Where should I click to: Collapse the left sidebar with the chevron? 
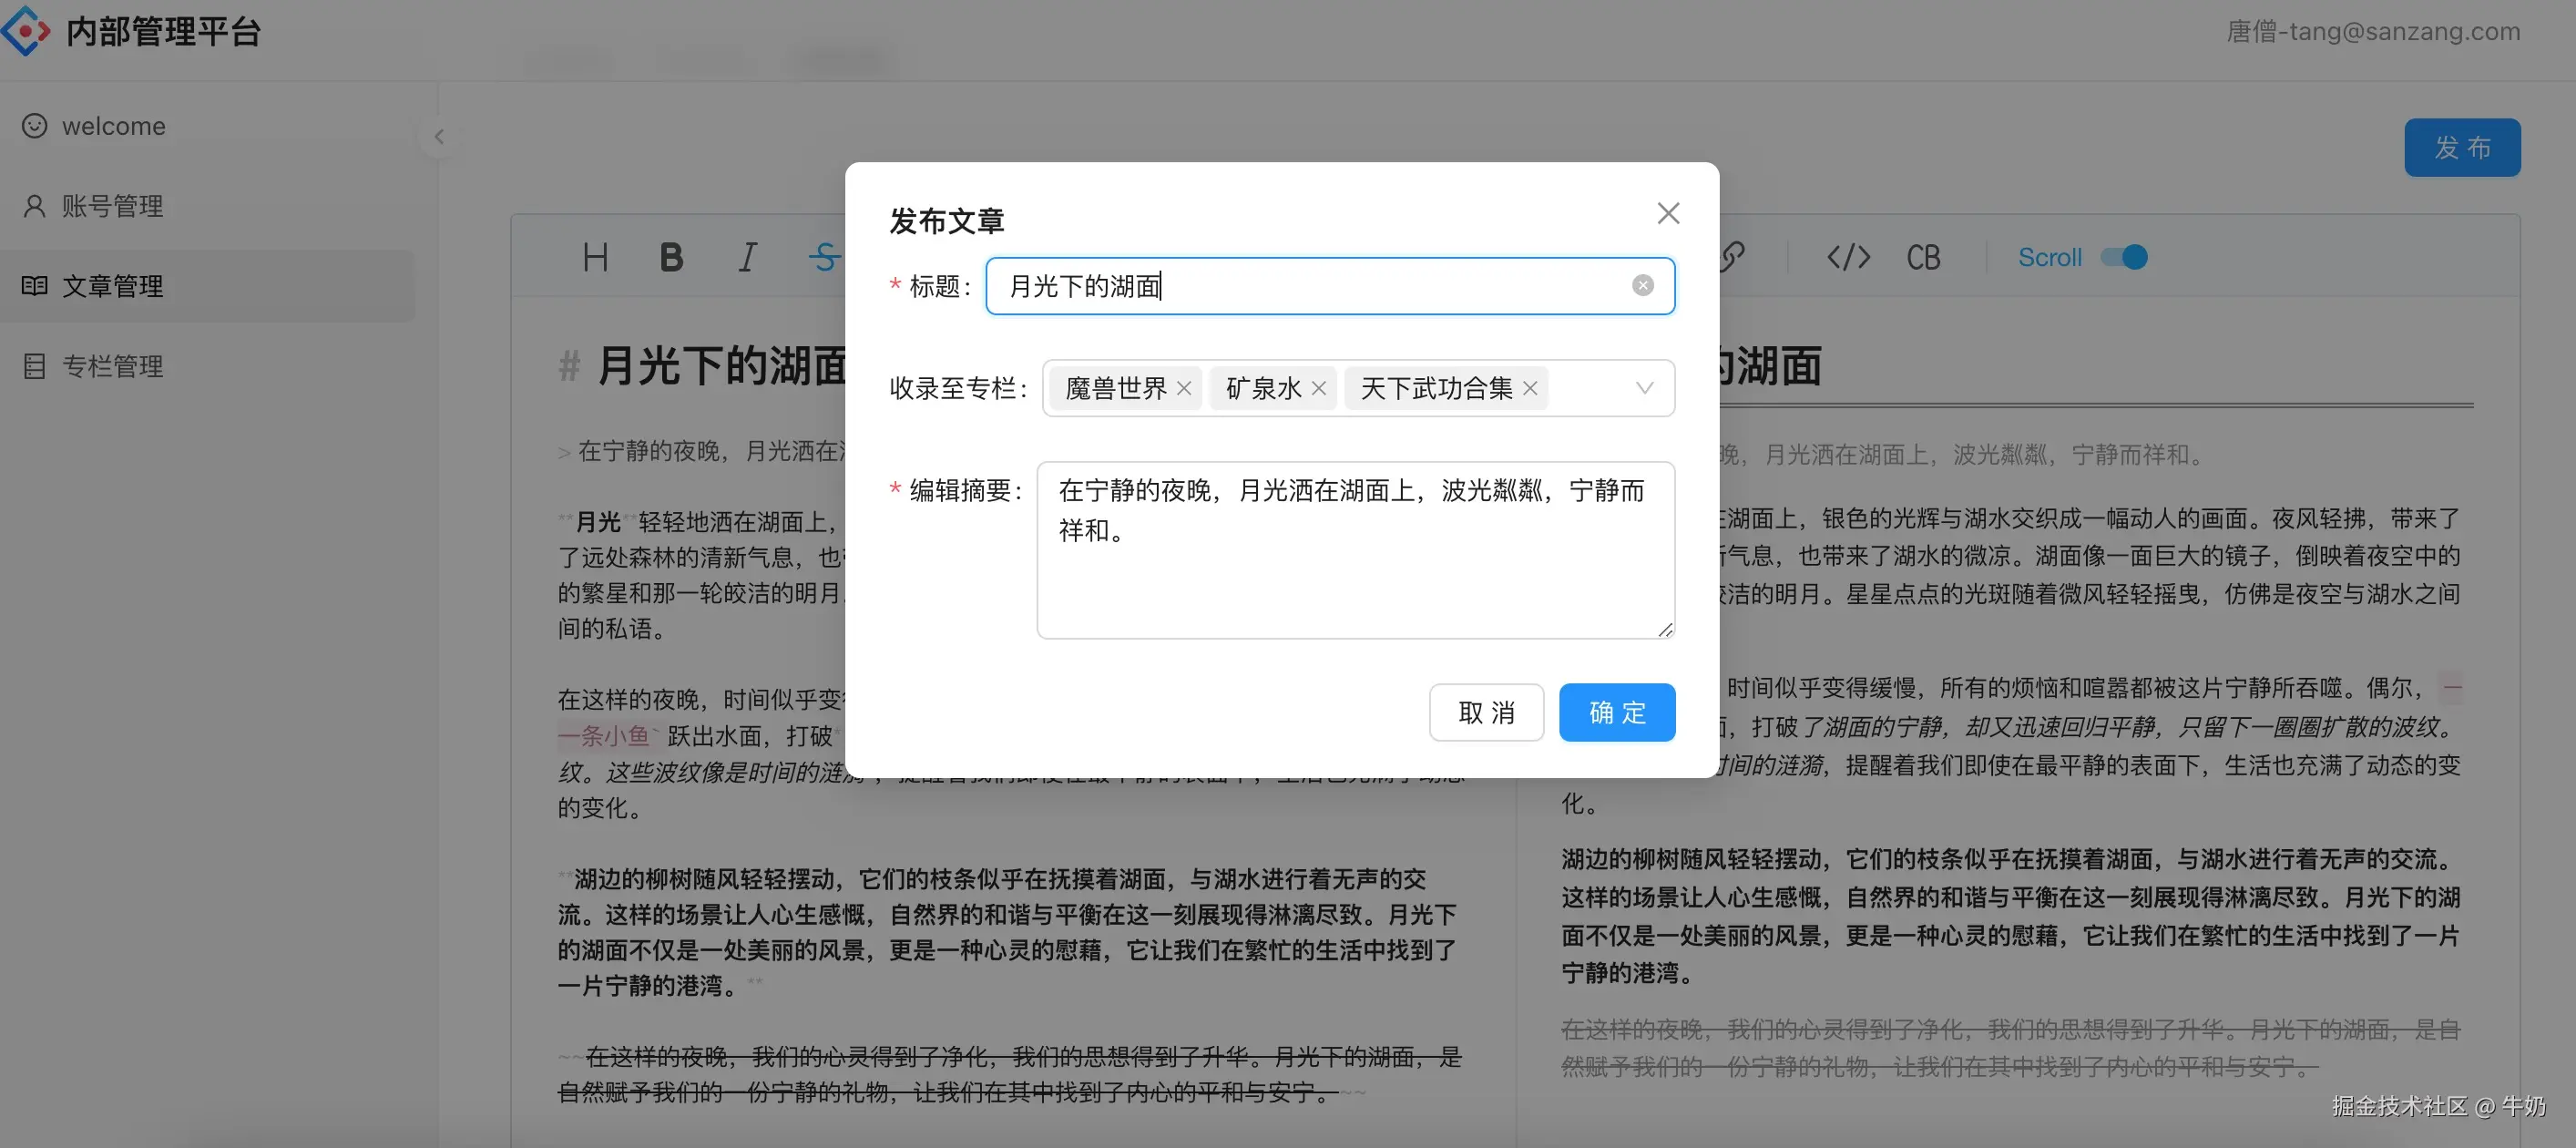coord(438,137)
